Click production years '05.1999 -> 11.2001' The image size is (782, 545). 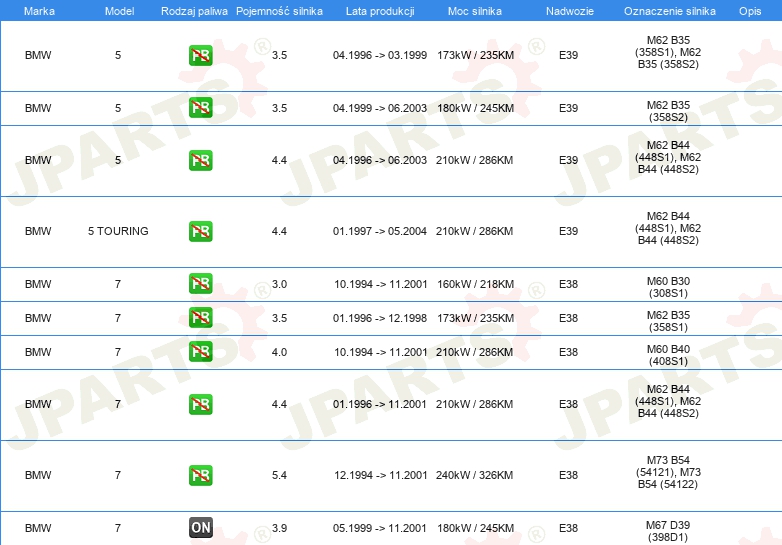click(x=380, y=528)
